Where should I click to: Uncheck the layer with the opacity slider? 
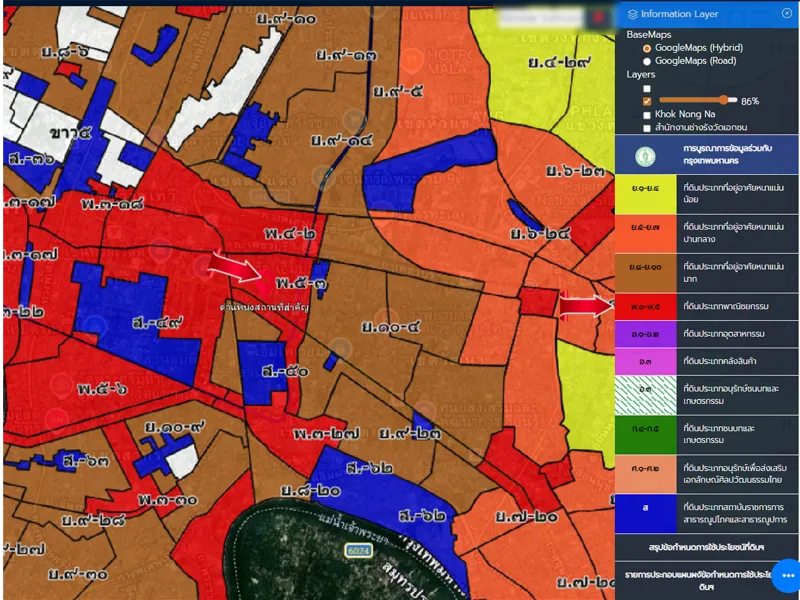click(x=647, y=101)
